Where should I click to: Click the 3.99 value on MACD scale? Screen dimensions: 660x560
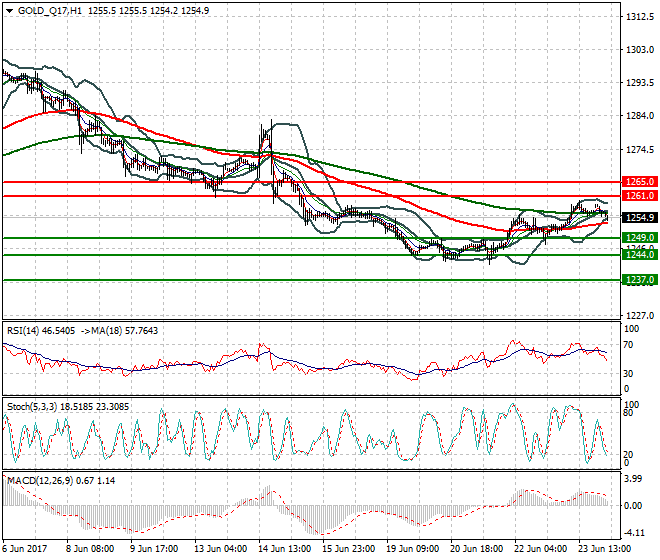click(x=633, y=479)
